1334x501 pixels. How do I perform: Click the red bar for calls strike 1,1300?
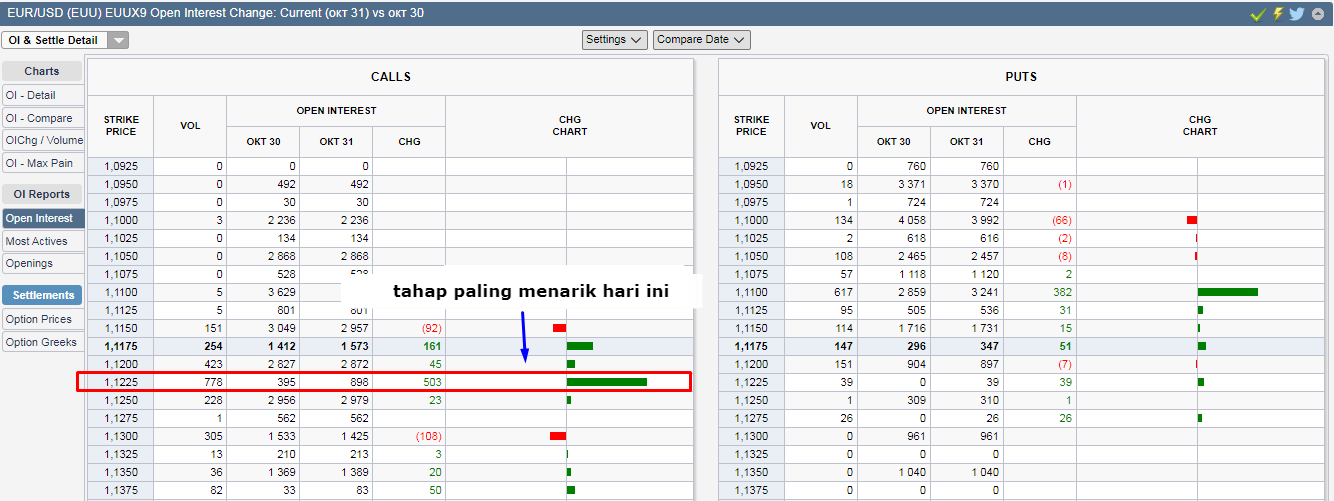(558, 435)
